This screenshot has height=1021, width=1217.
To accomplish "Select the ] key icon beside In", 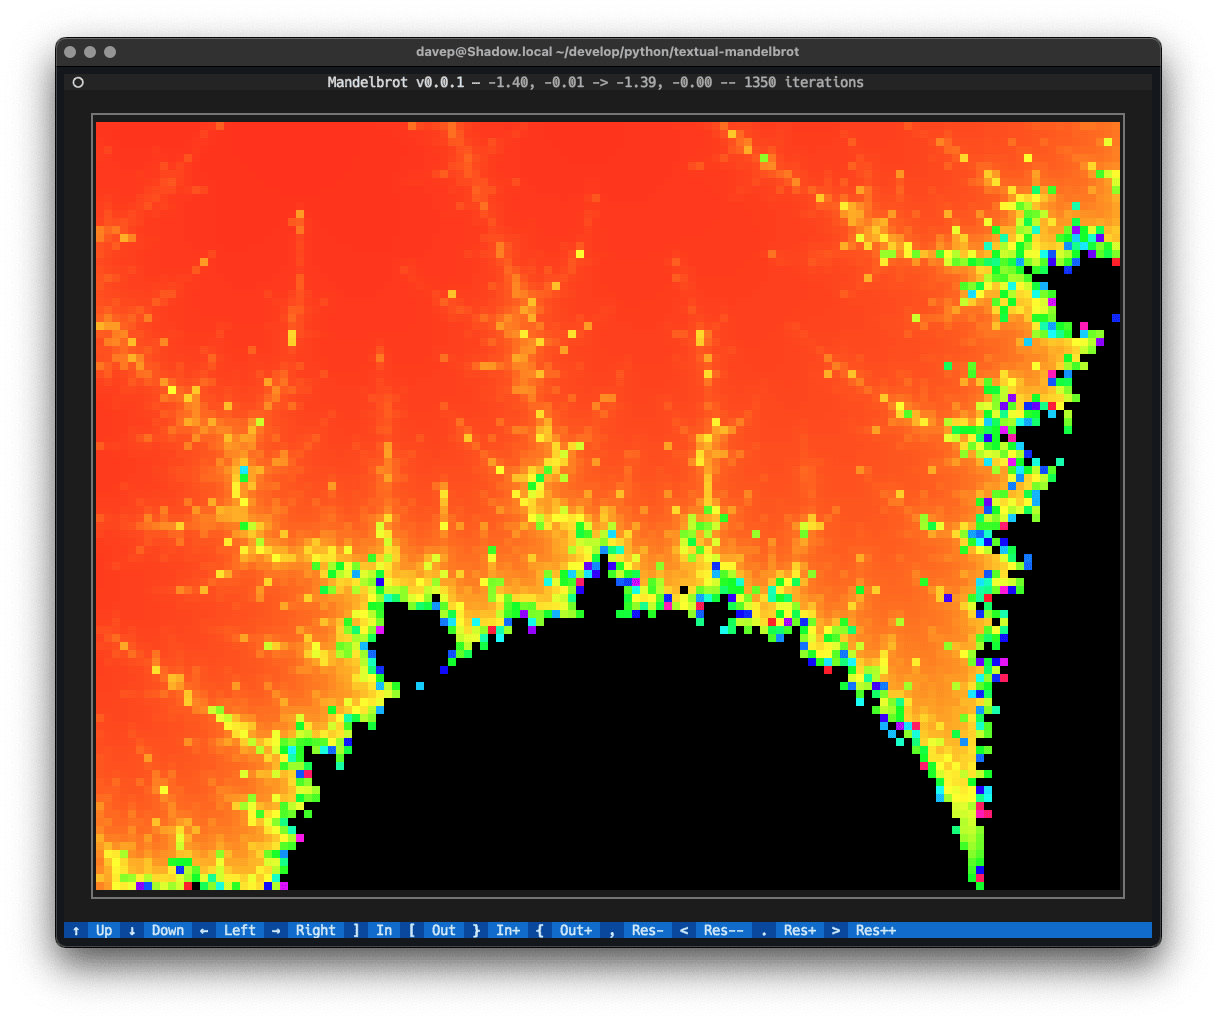I will 356,930.
